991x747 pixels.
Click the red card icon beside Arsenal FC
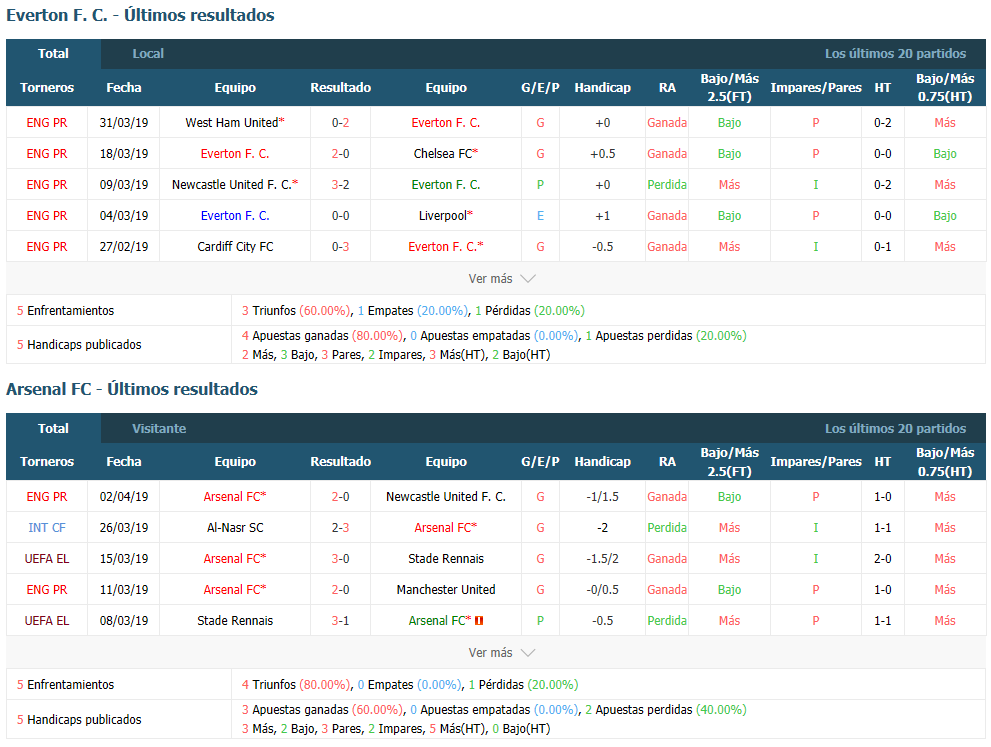pos(479,621)
